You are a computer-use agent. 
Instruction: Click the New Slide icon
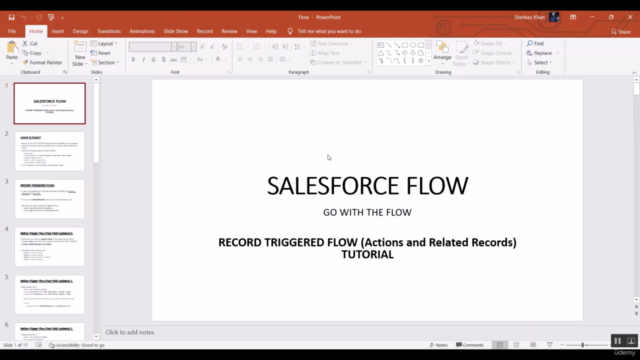[80, 47]
